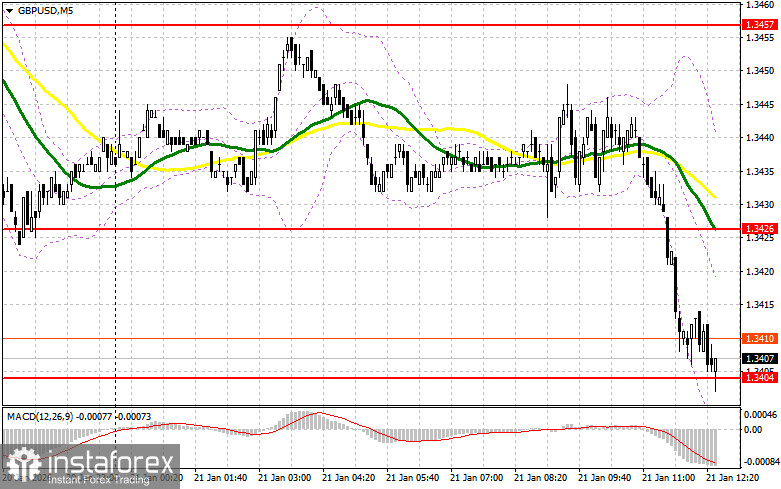Click the 21 Jan 05:40 time label
The width and height of the screenshot is (781, 489).
[413, 478]
